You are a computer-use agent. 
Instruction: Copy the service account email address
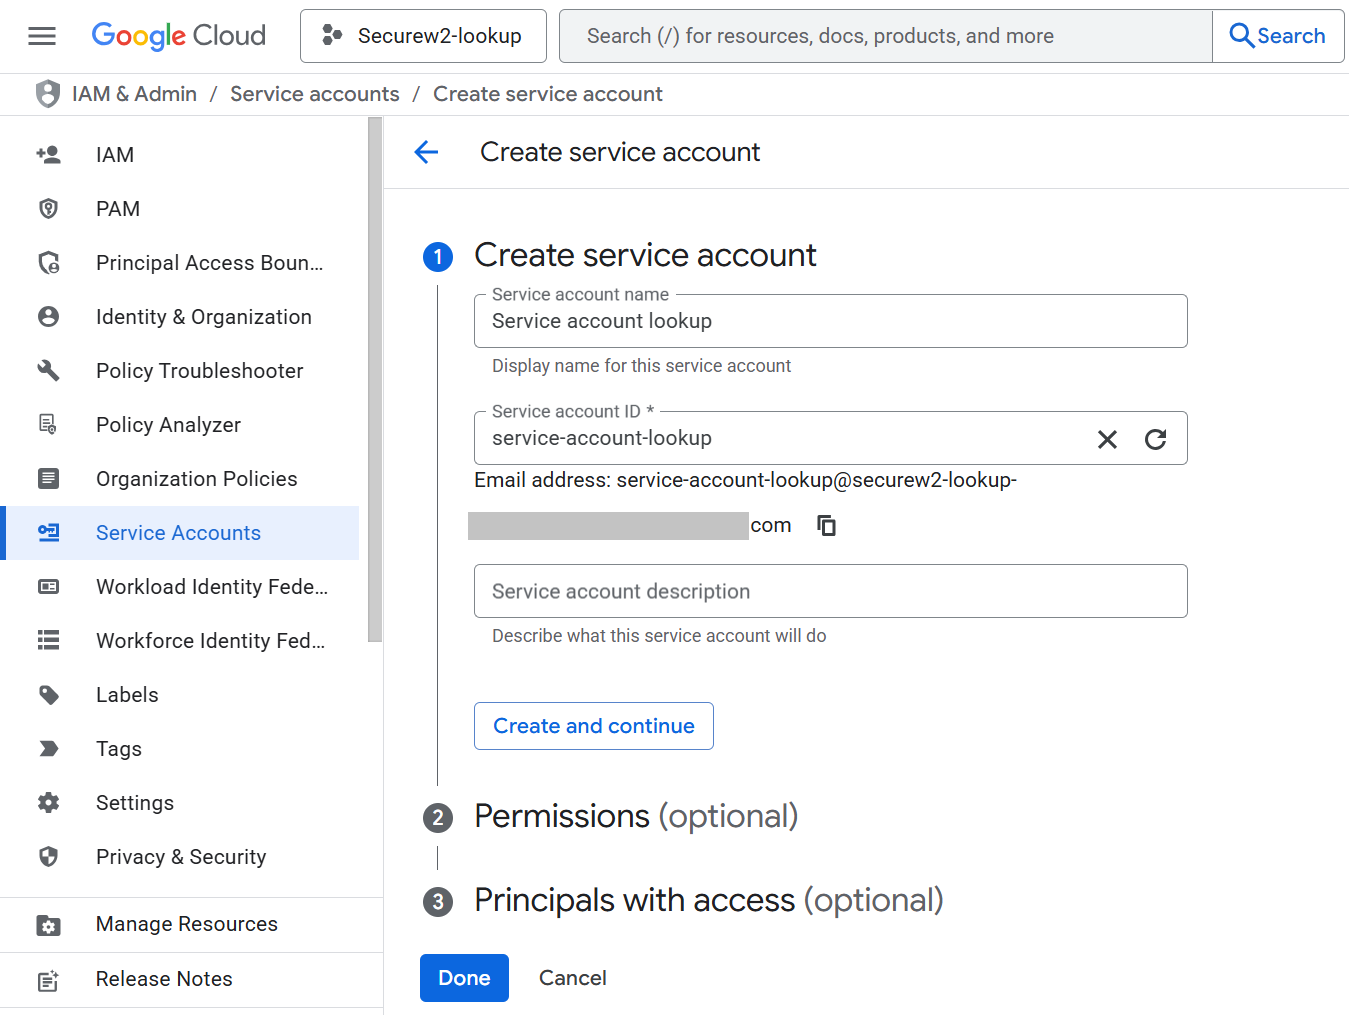tap(826, 526)
